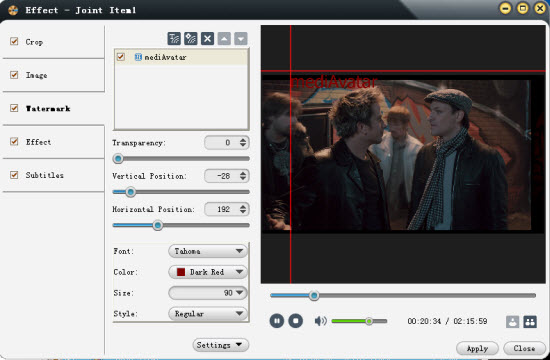The image size is (550, 360).
Task: Increase Transparency value with up arrow
Action: click(243, 140)
